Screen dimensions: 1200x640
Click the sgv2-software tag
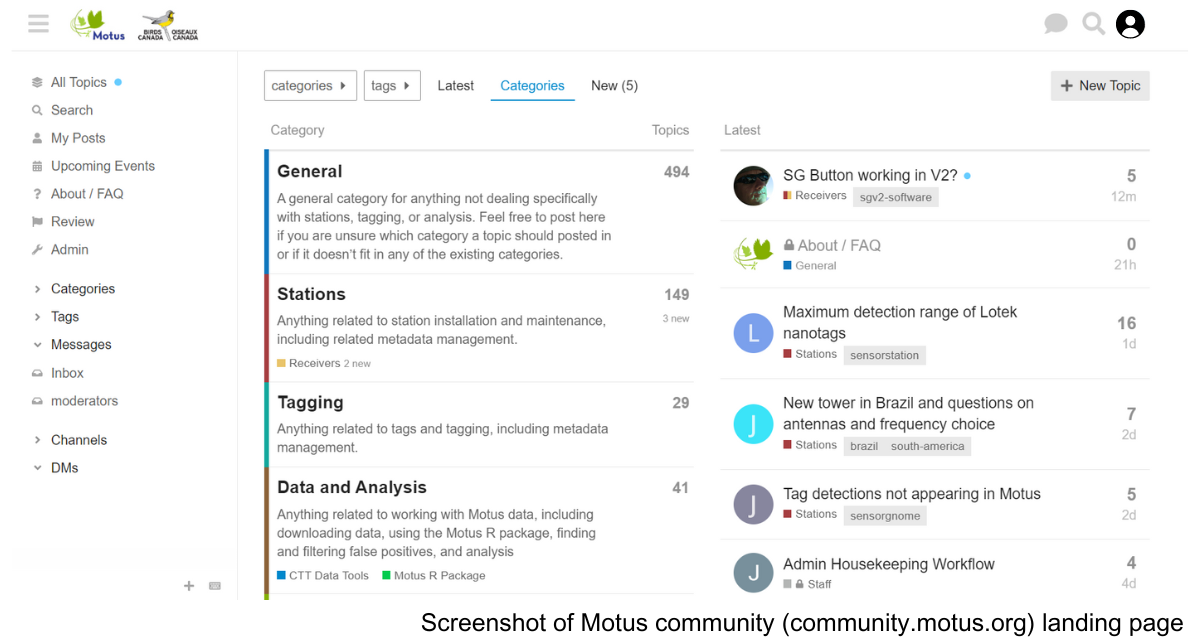pyautogui.click(x=895, y=197)
